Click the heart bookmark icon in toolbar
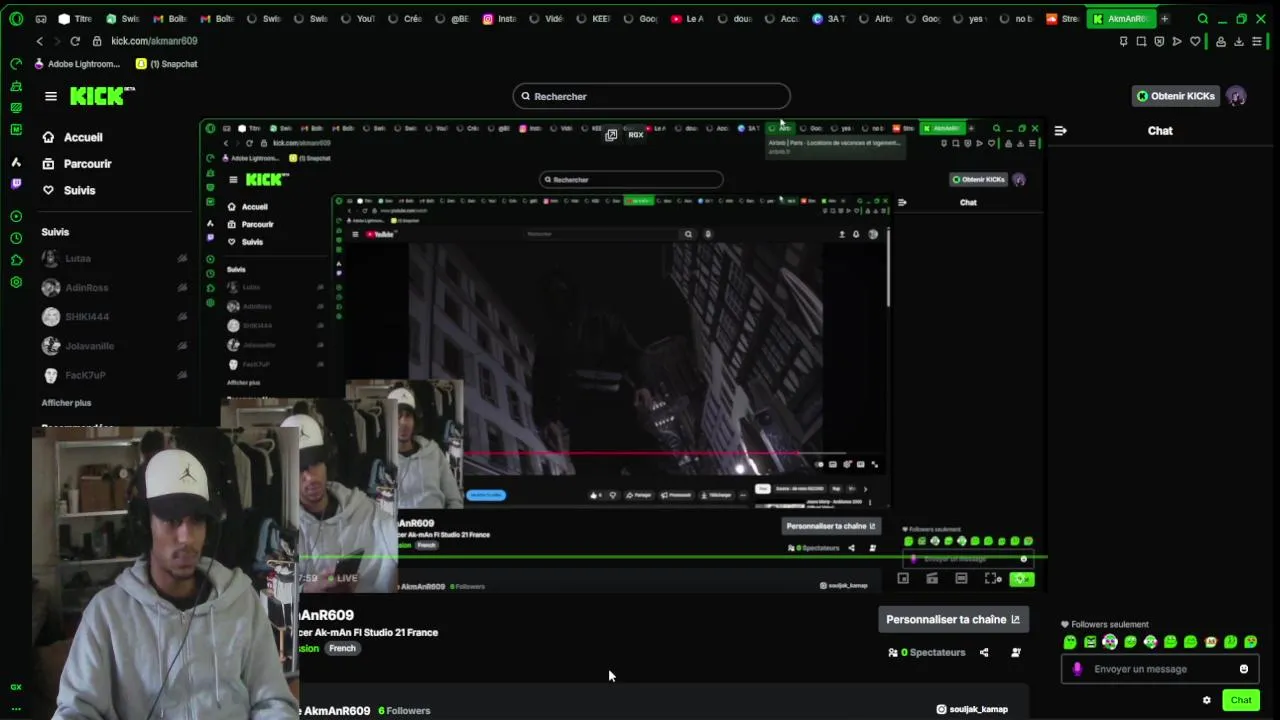The image size is (1280, 720). [1195, 41]
